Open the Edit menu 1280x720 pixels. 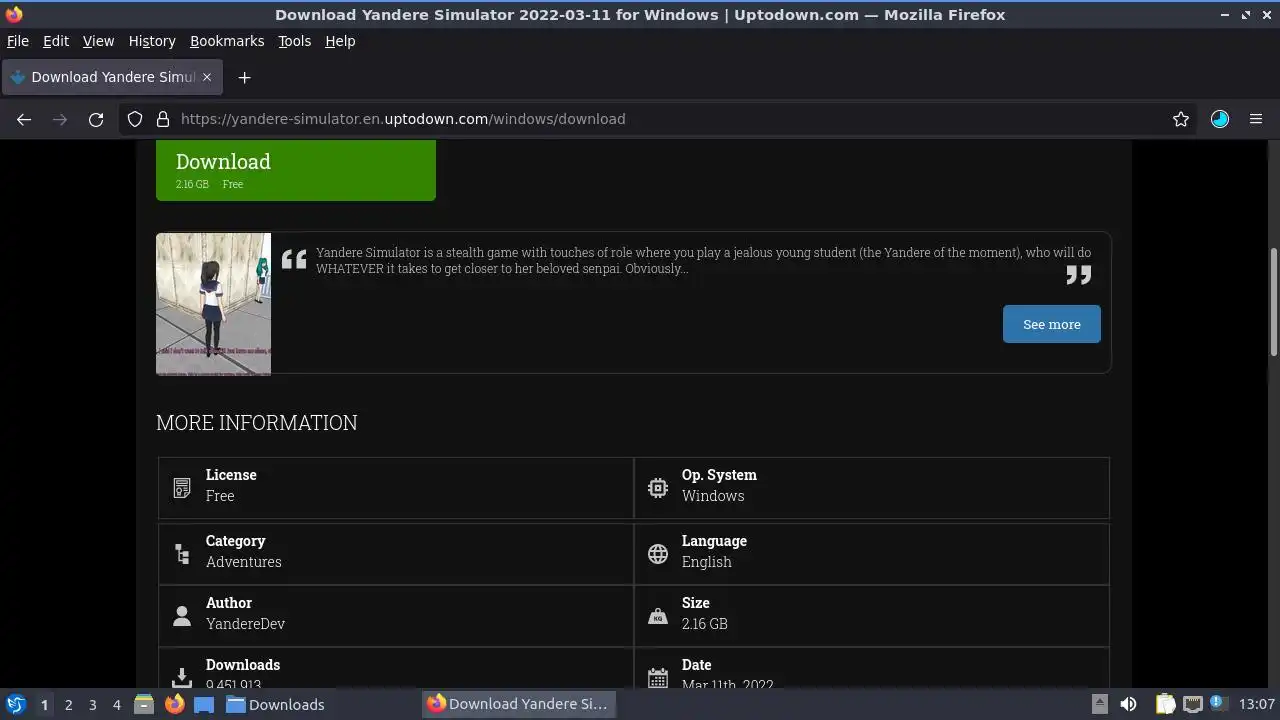[x=56, y=41]
